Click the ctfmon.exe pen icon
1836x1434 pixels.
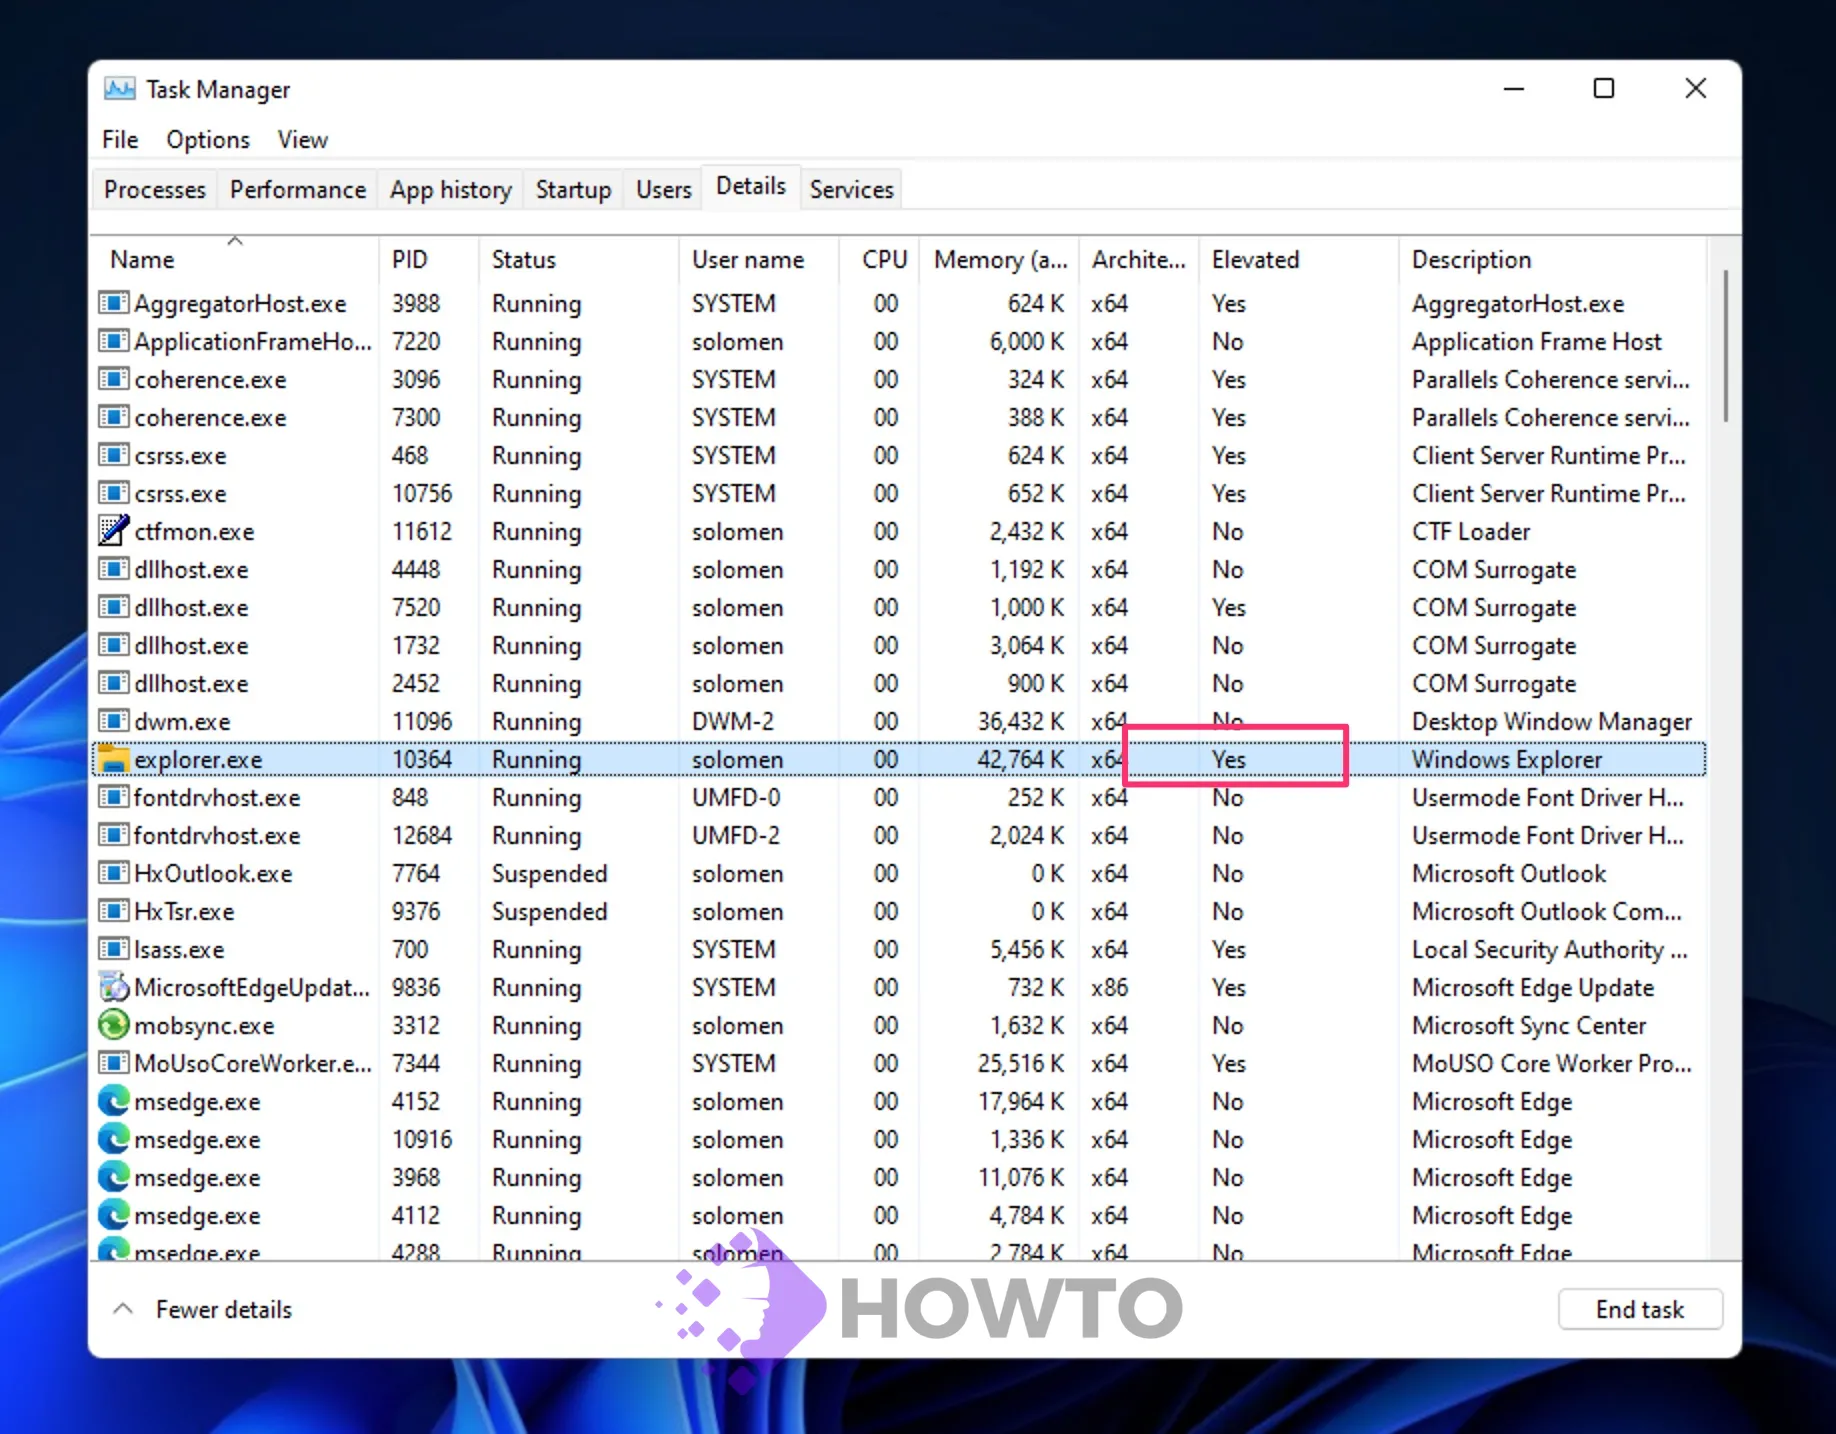coord(113,530)
